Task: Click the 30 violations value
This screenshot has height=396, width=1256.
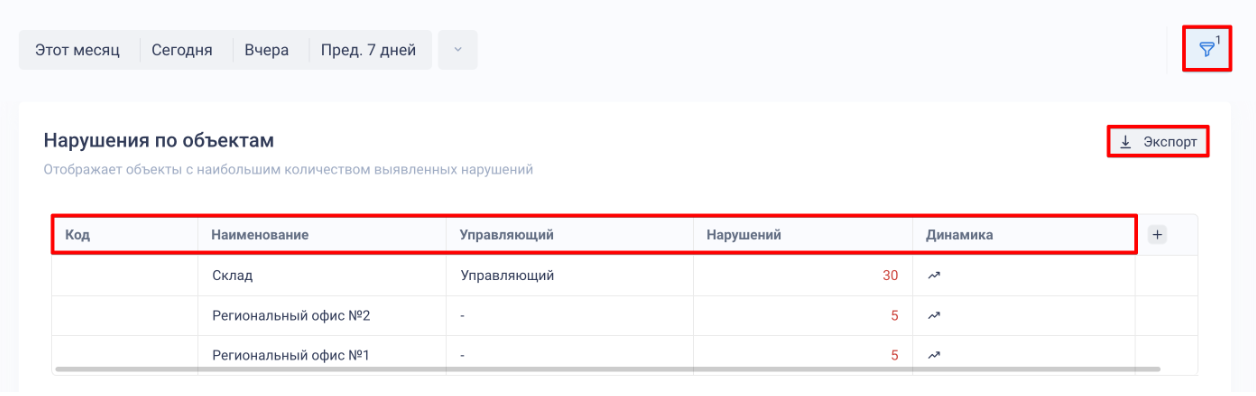Action: (890, 276)
